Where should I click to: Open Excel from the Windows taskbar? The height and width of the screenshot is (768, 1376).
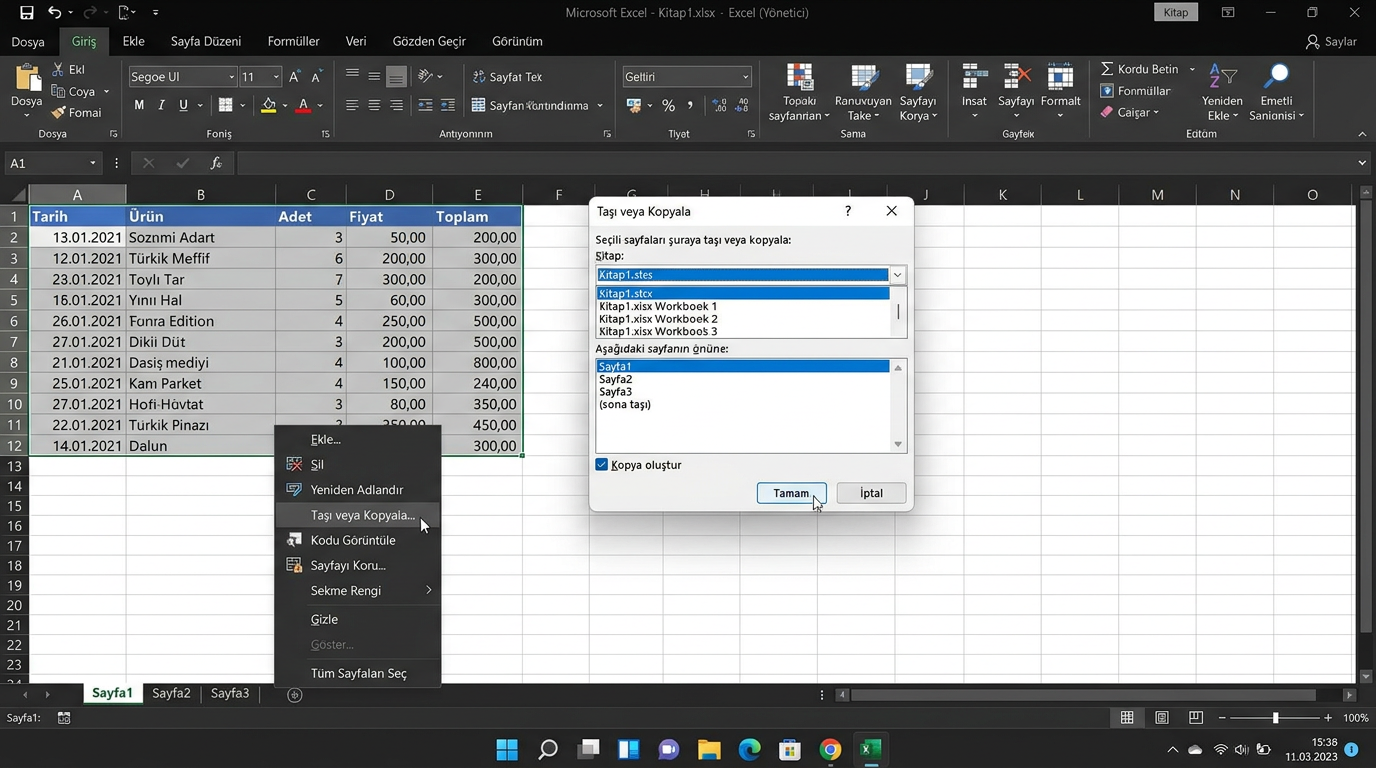coord(870,749)
